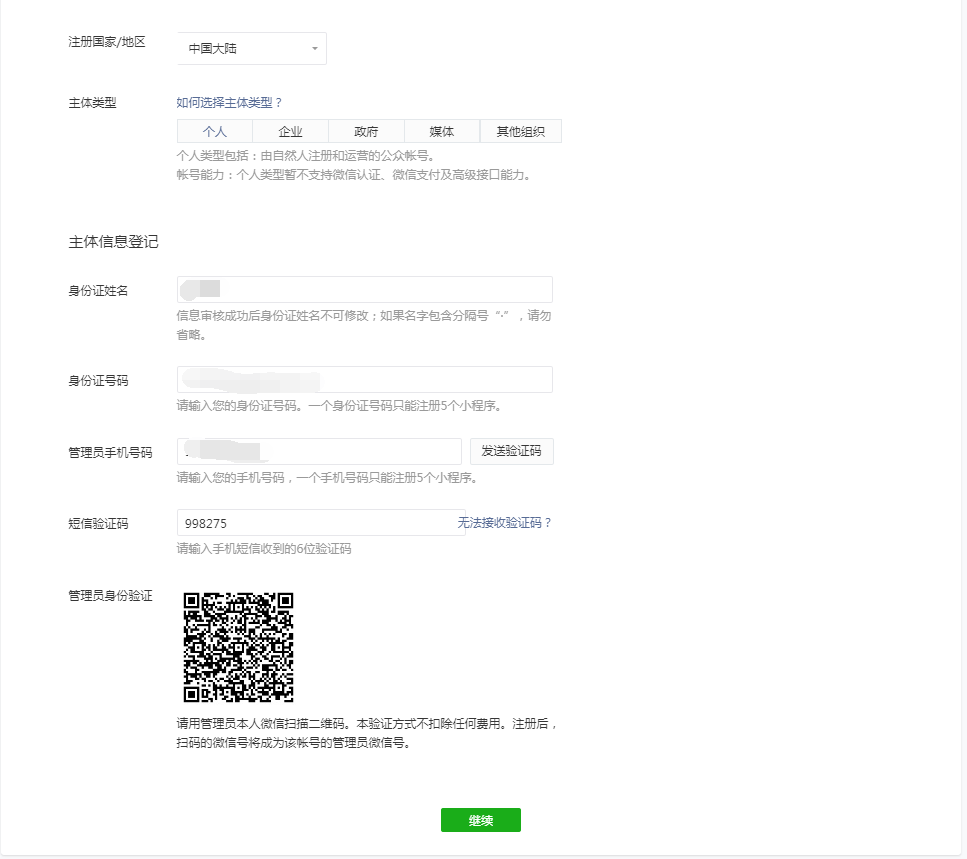This screenshot has width=967, height=859.
Task: Click the 短信验证码 label
Action: [x=98, y=524]
